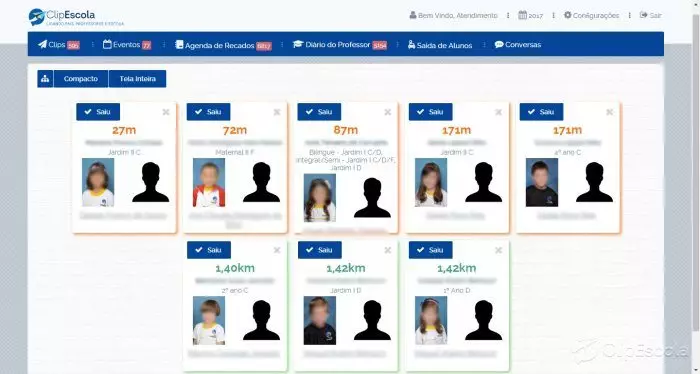Mark the 27m student as Saiu
700x374 pixels.
98,112
